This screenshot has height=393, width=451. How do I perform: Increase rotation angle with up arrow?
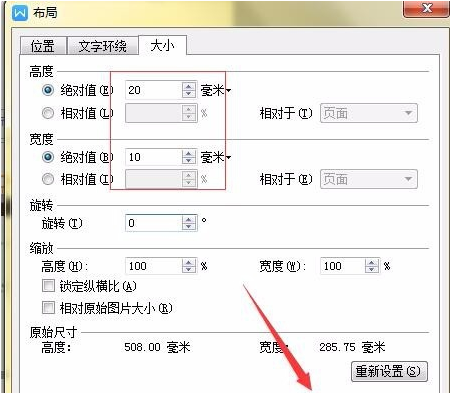pos(189,219)
